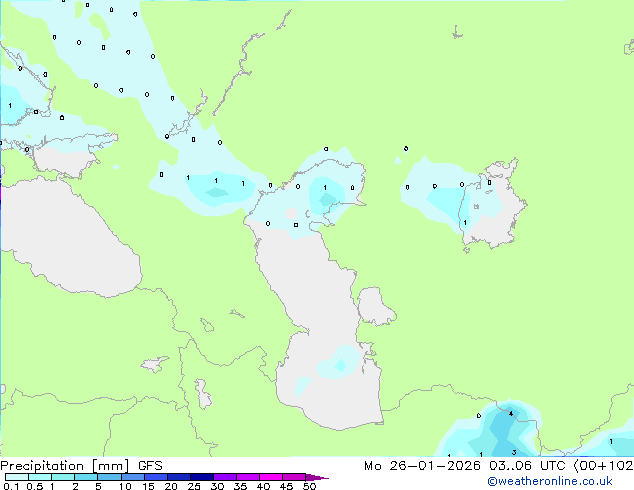
Task: Click the legend swatch between 25 and 30
Action: pyautogui.click(x=201, y=477)
